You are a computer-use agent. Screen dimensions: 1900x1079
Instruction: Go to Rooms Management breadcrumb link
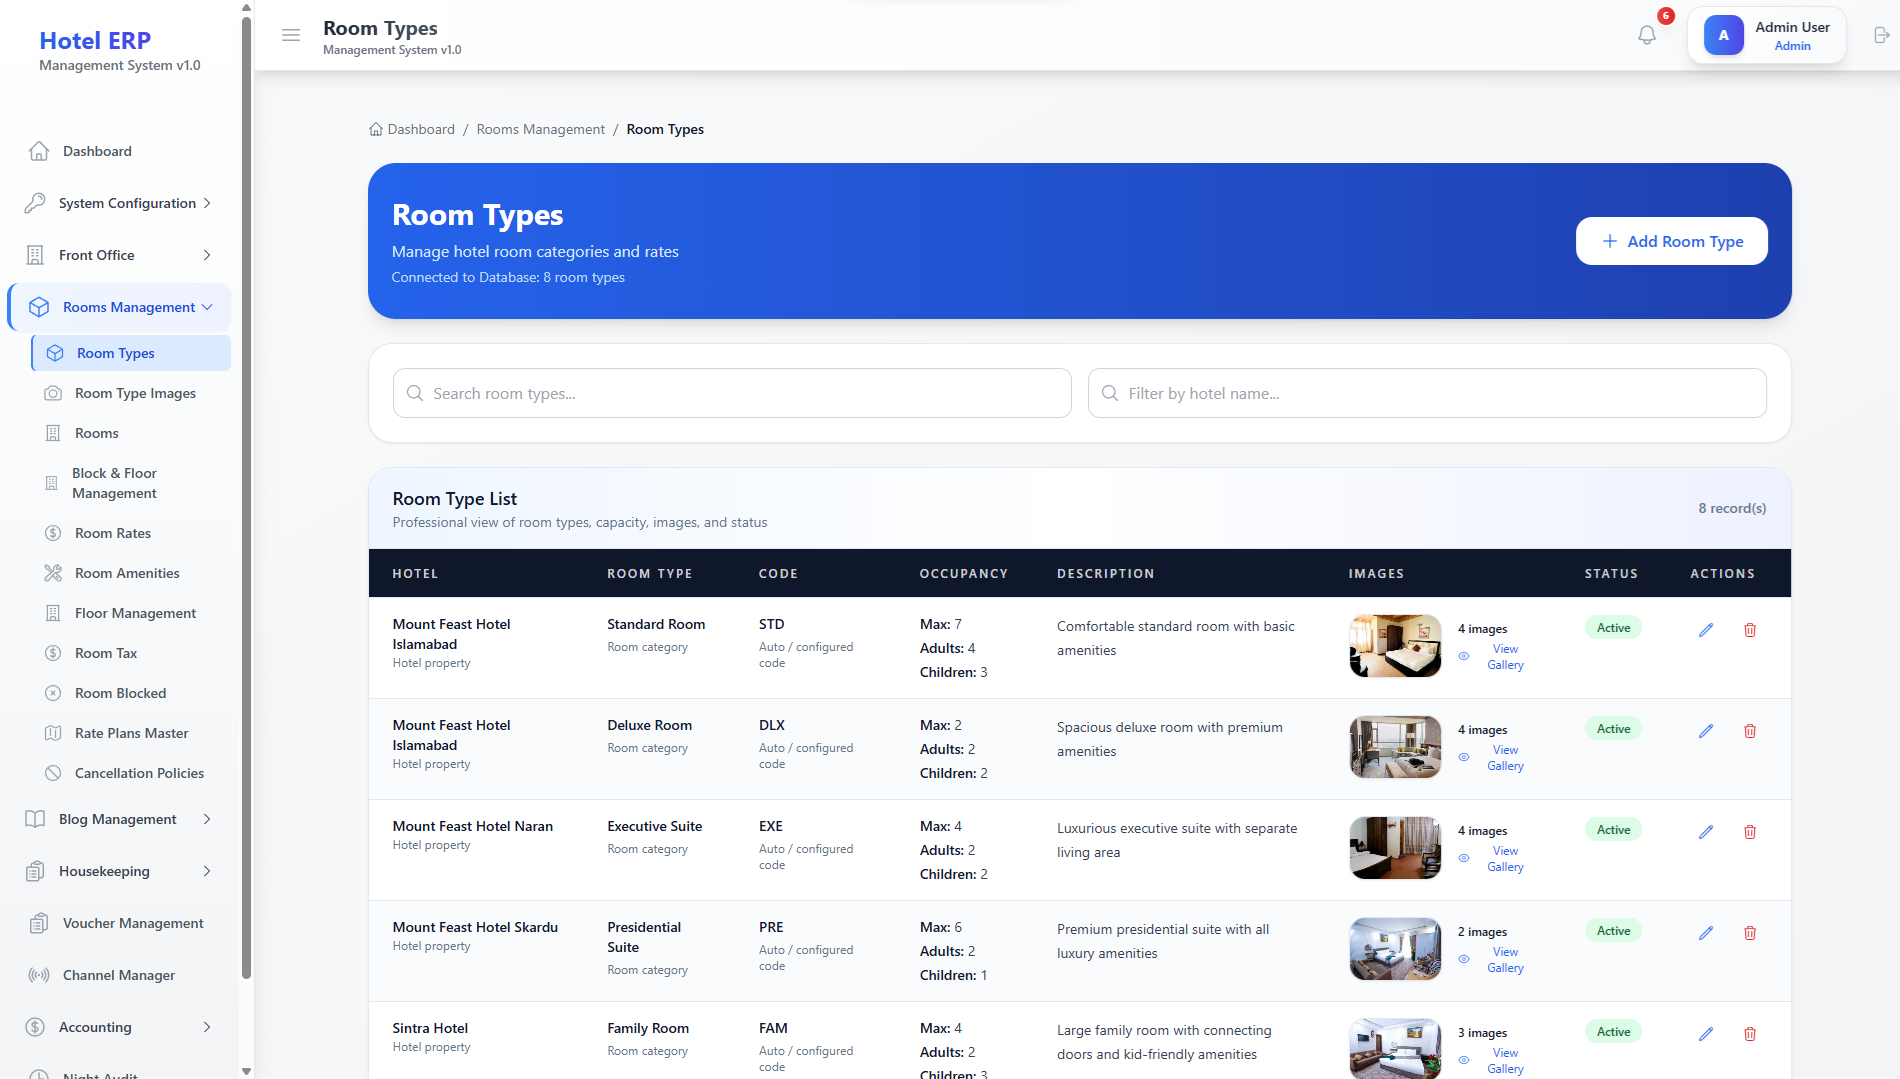point(540,130)
